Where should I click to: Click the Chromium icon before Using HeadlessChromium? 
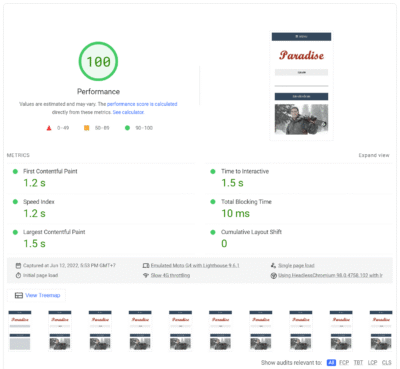click(273, 276)
